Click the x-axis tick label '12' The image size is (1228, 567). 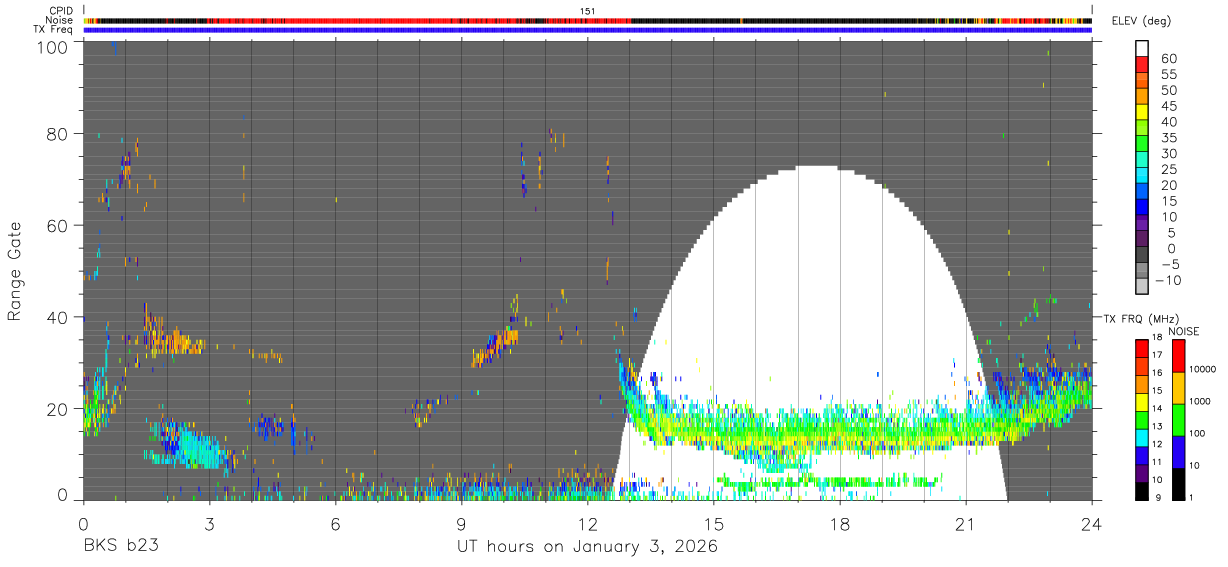587,522
